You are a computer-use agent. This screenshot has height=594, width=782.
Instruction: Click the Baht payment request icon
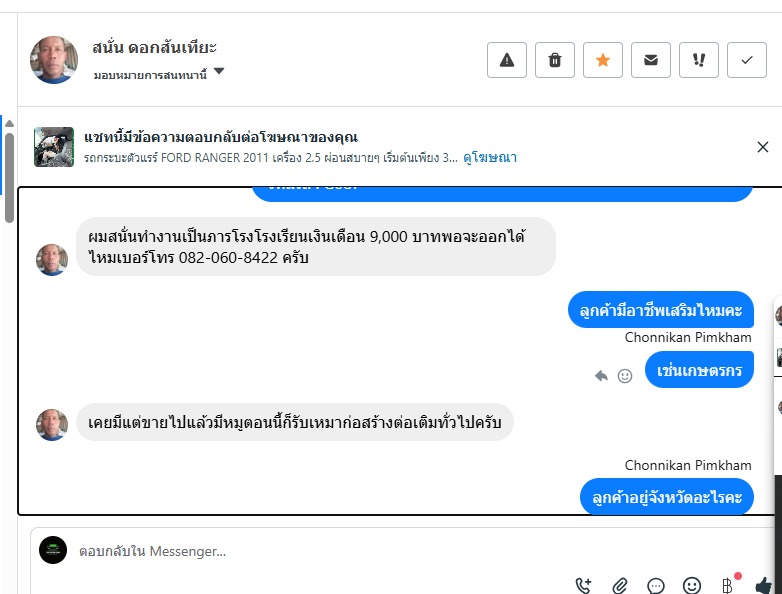(727, 586)
